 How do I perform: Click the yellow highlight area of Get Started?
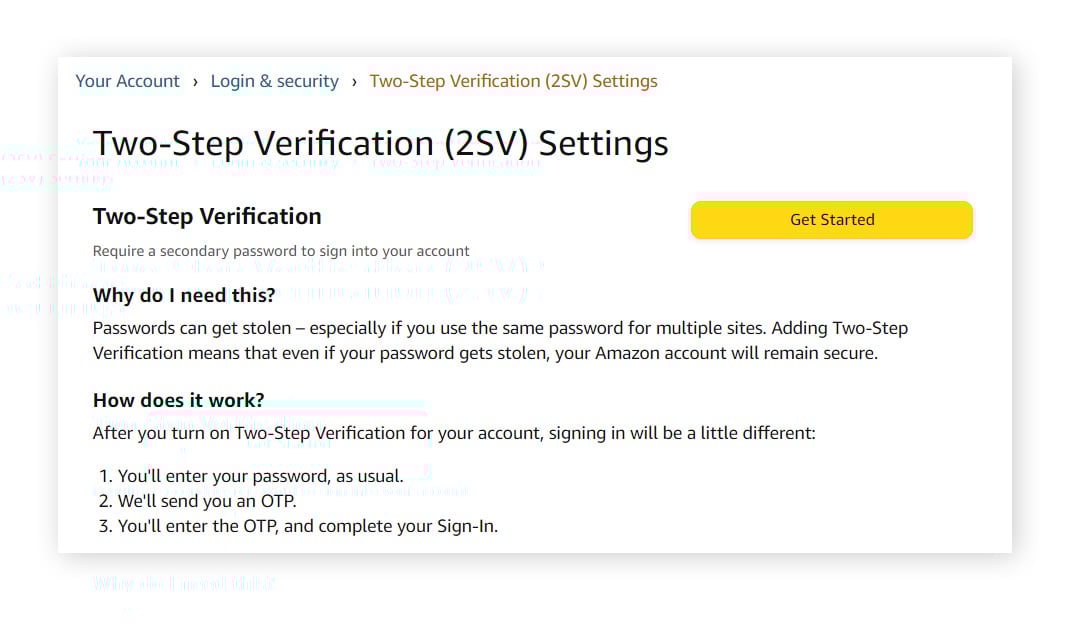(x=831, y=219)
